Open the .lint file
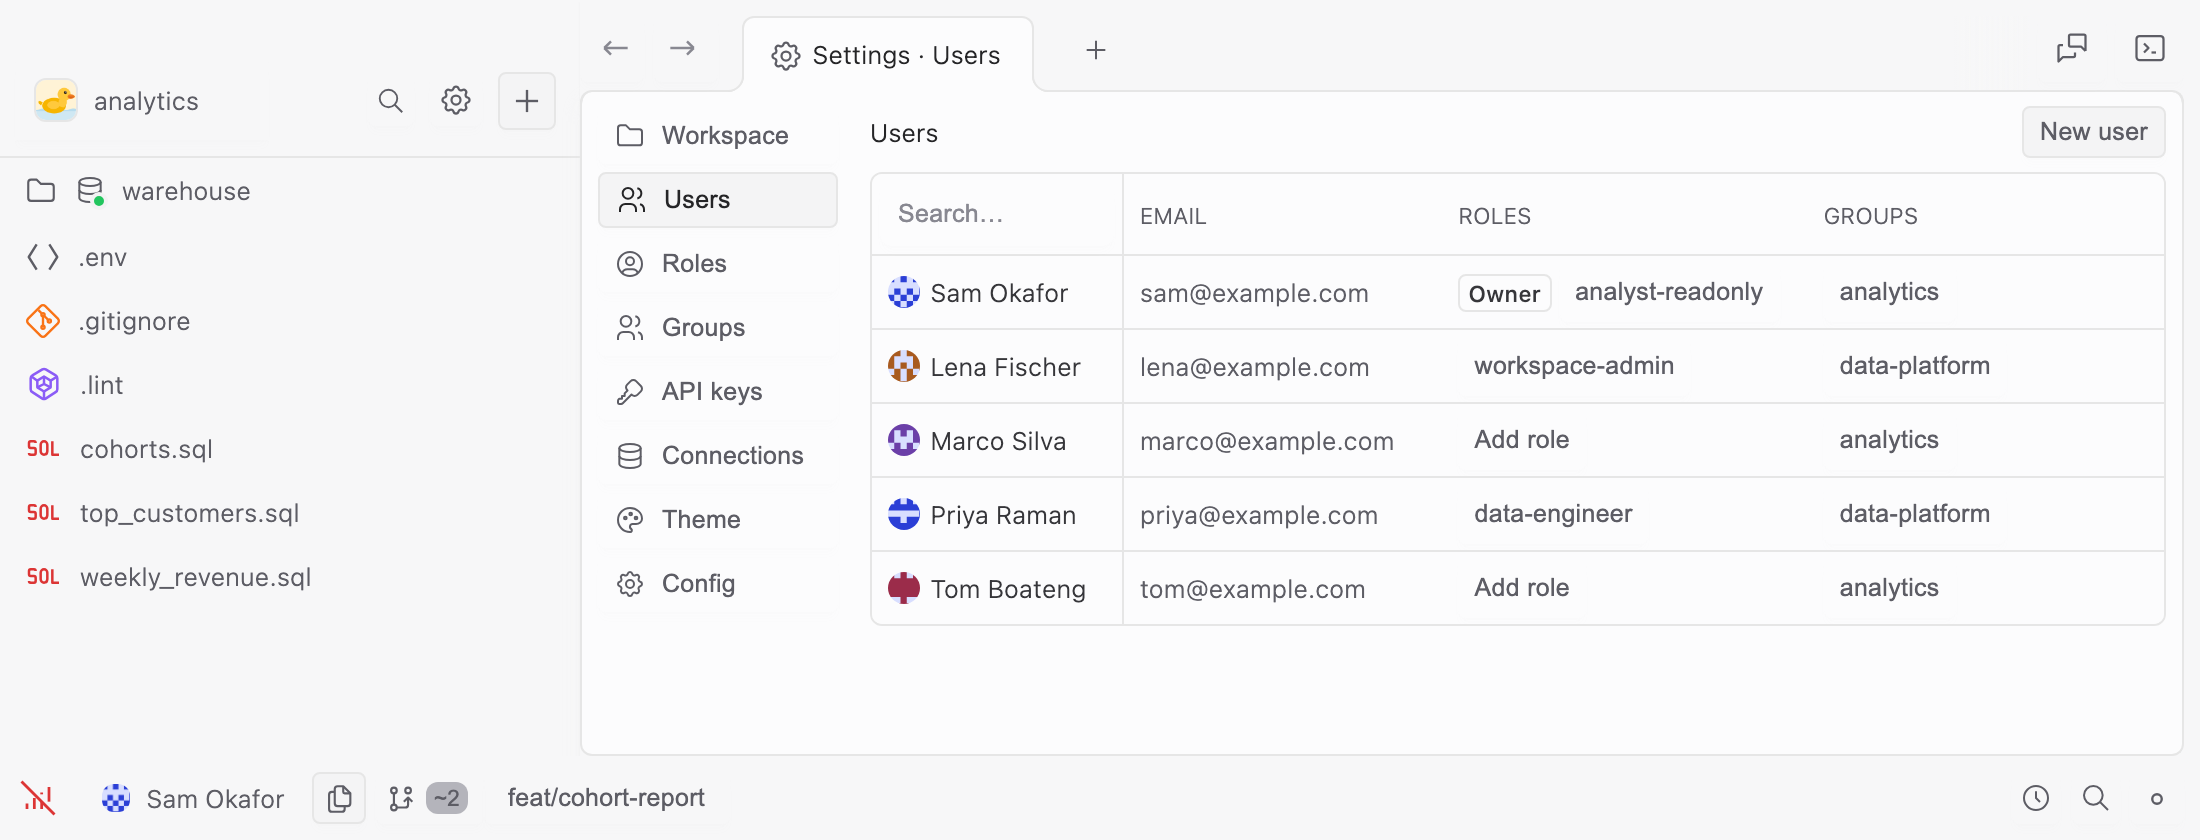This screenshot has height=840, width=2200. (x=290, y=385)
